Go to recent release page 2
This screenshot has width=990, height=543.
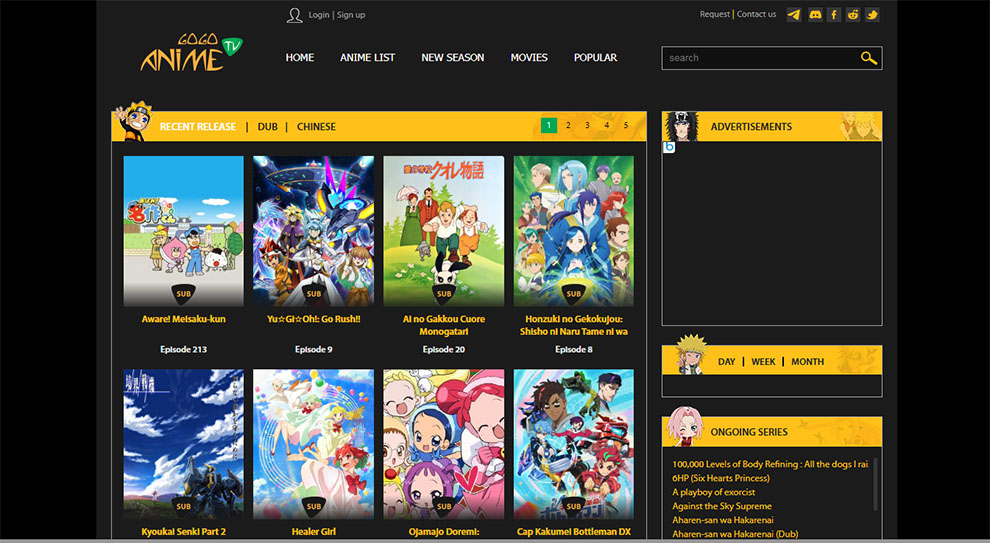(568, 125)
